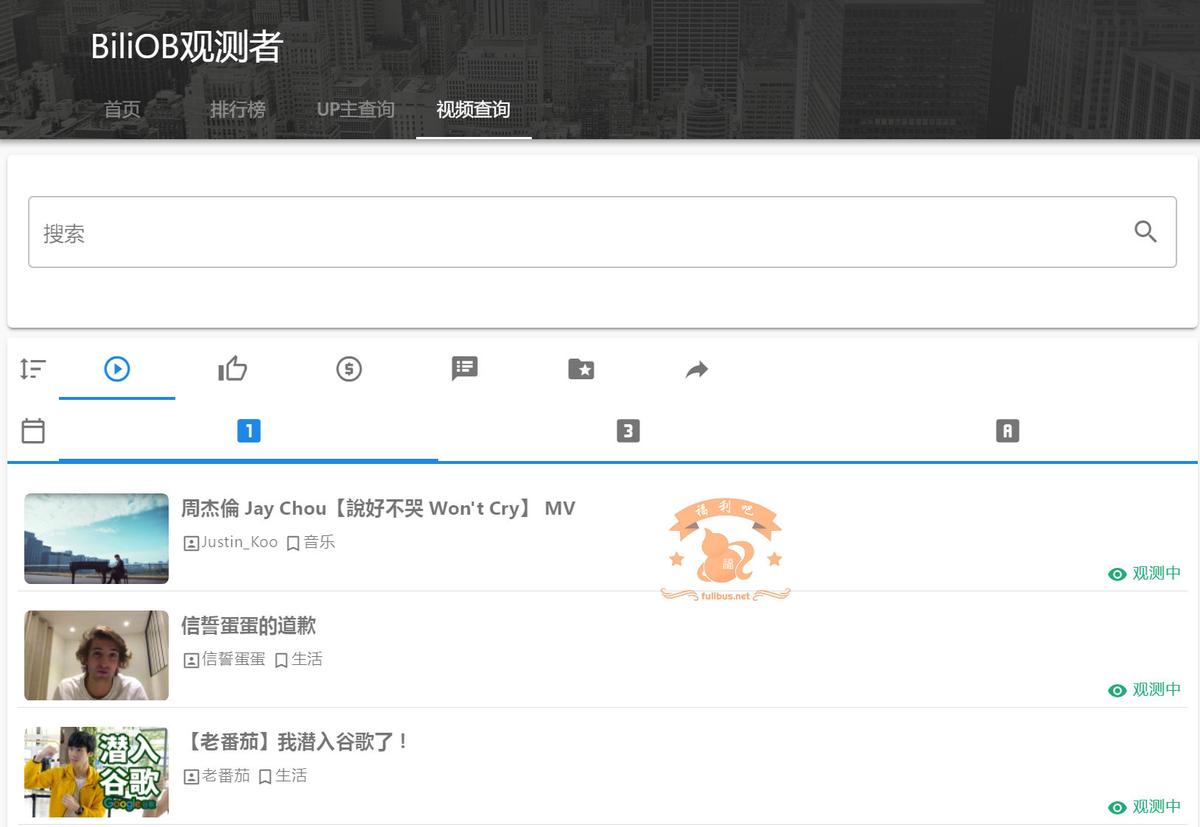The height and width of the screenshot is (827, 1200).
Task: Sort videos by thumbs-up likes icon
Action: pyautogui.click(x=233, y=369)
